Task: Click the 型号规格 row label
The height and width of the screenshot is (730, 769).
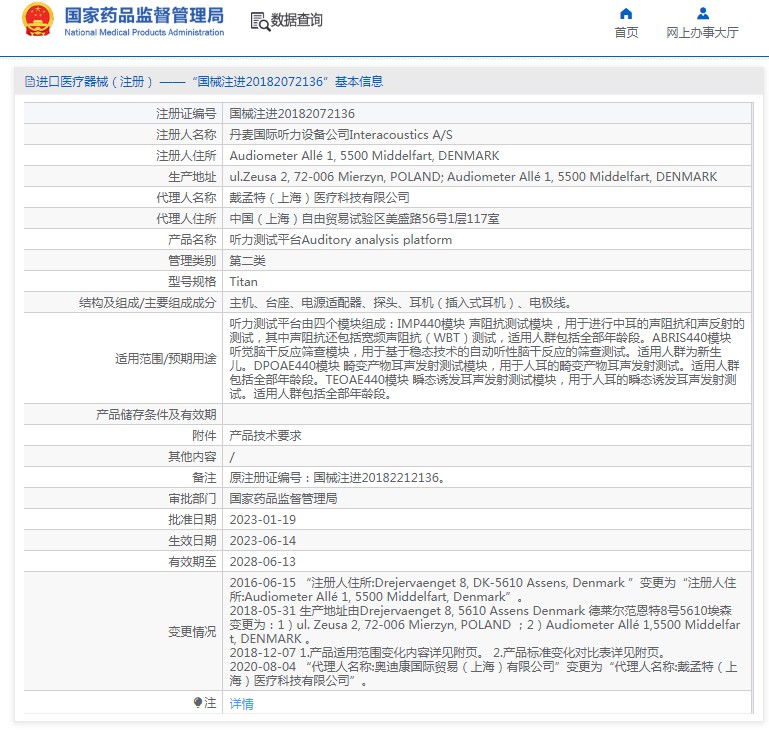Action: click(x=192, y=282)
